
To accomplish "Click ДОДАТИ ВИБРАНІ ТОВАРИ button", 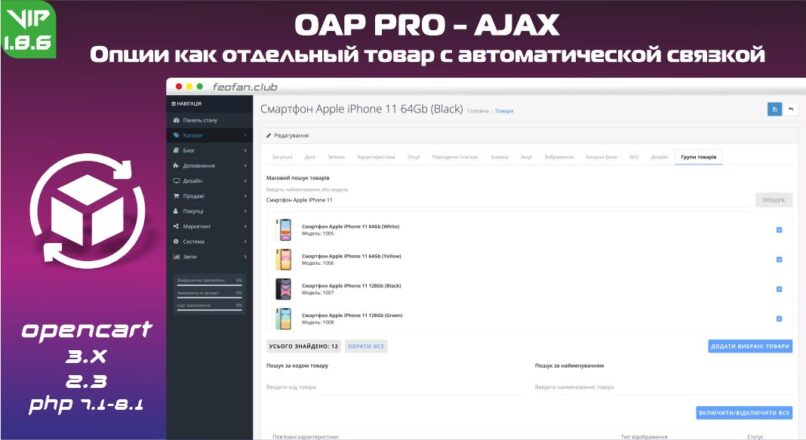I will tap(750, 346).
